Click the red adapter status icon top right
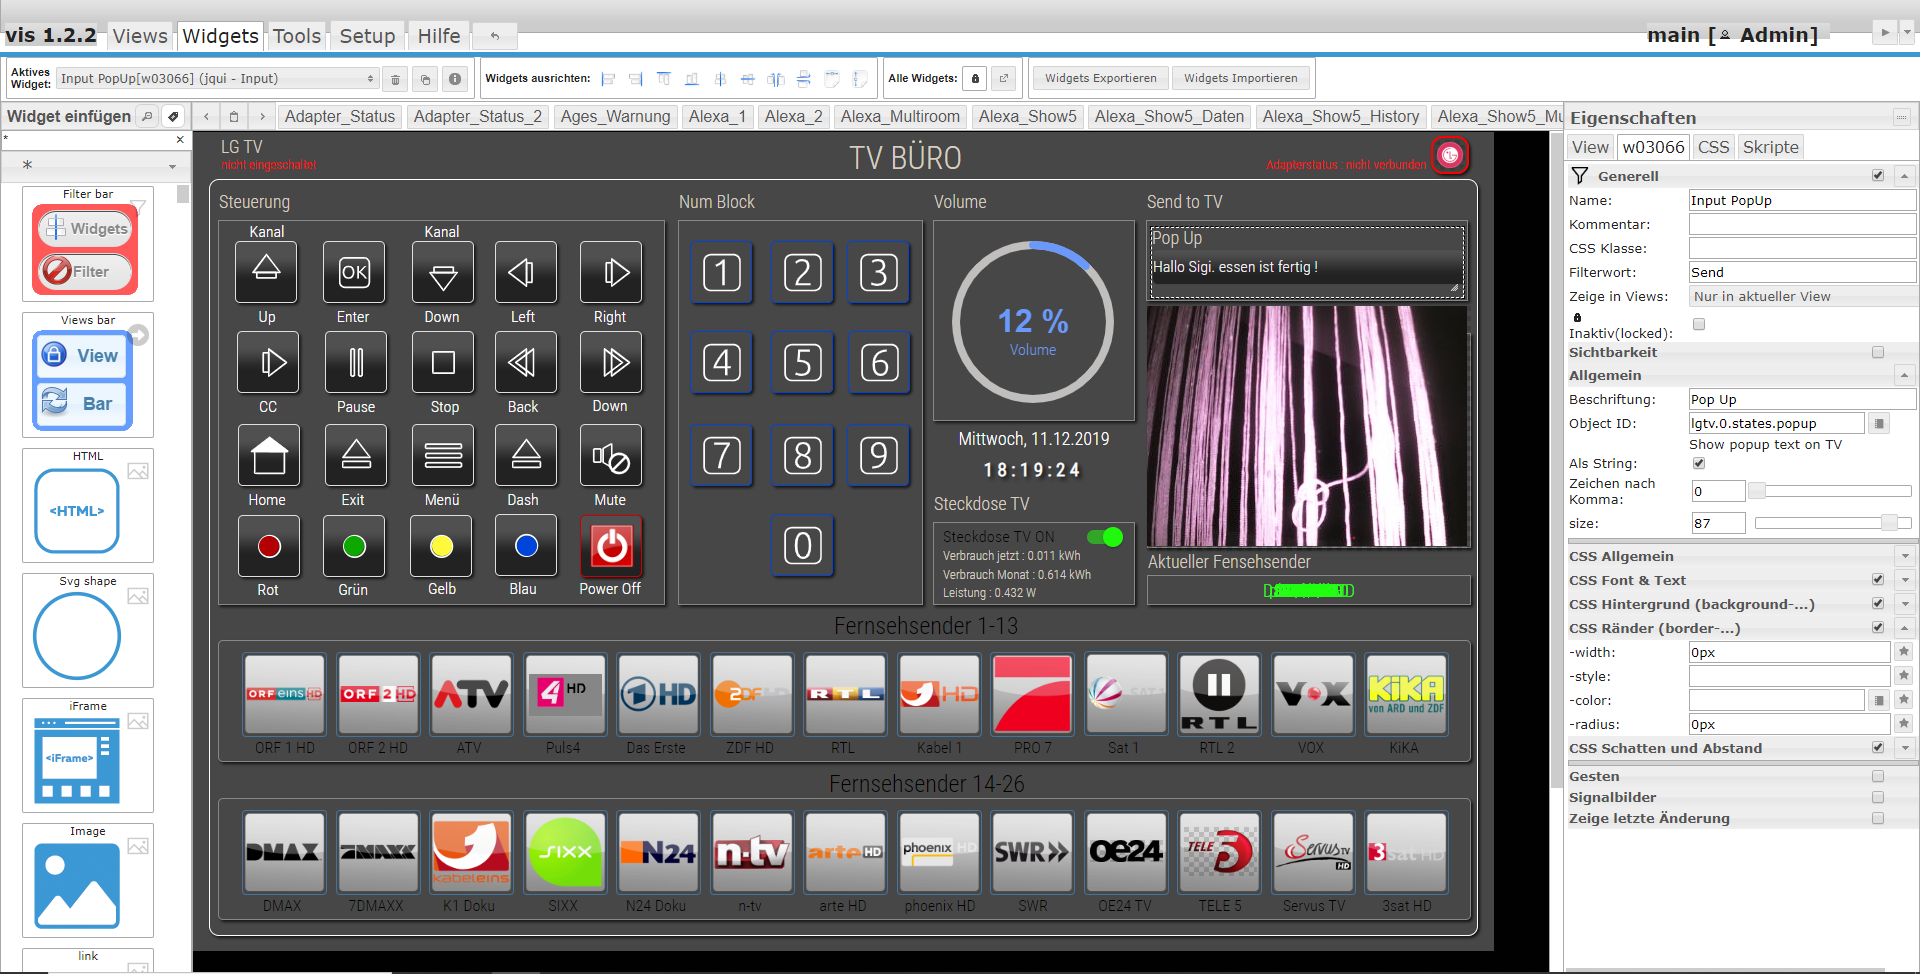The width and height of the screenshot is (1920, 974). (1450, 155)
